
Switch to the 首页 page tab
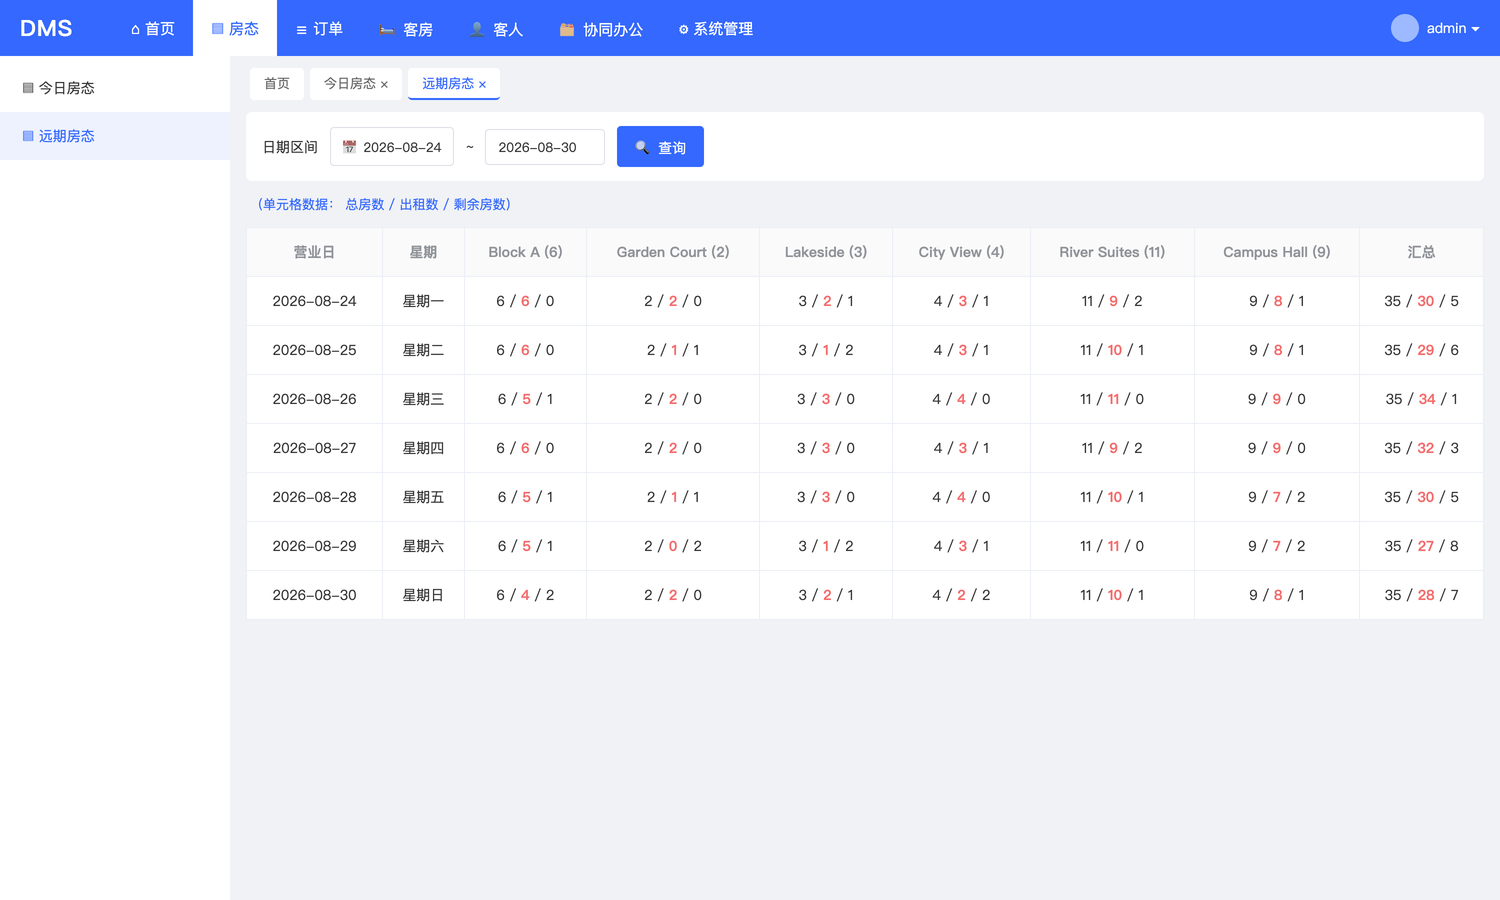(277, 84)
